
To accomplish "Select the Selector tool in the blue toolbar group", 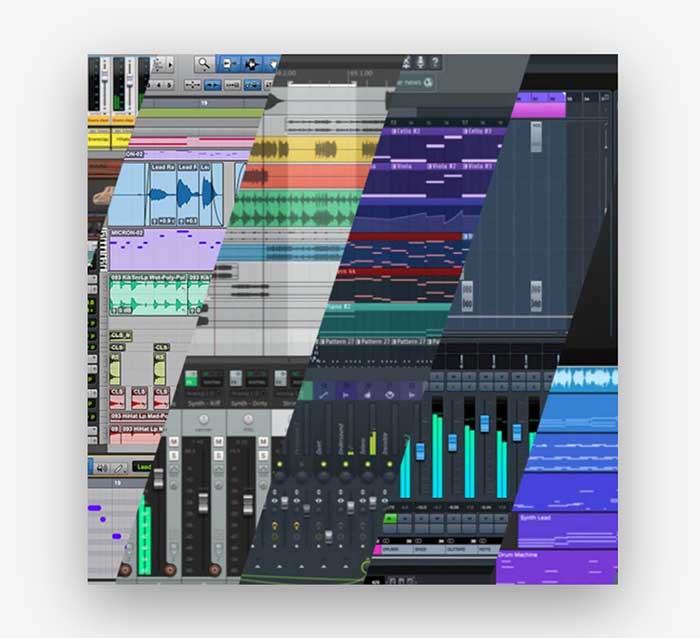I will pyautogui.click(x=251, y=64).
